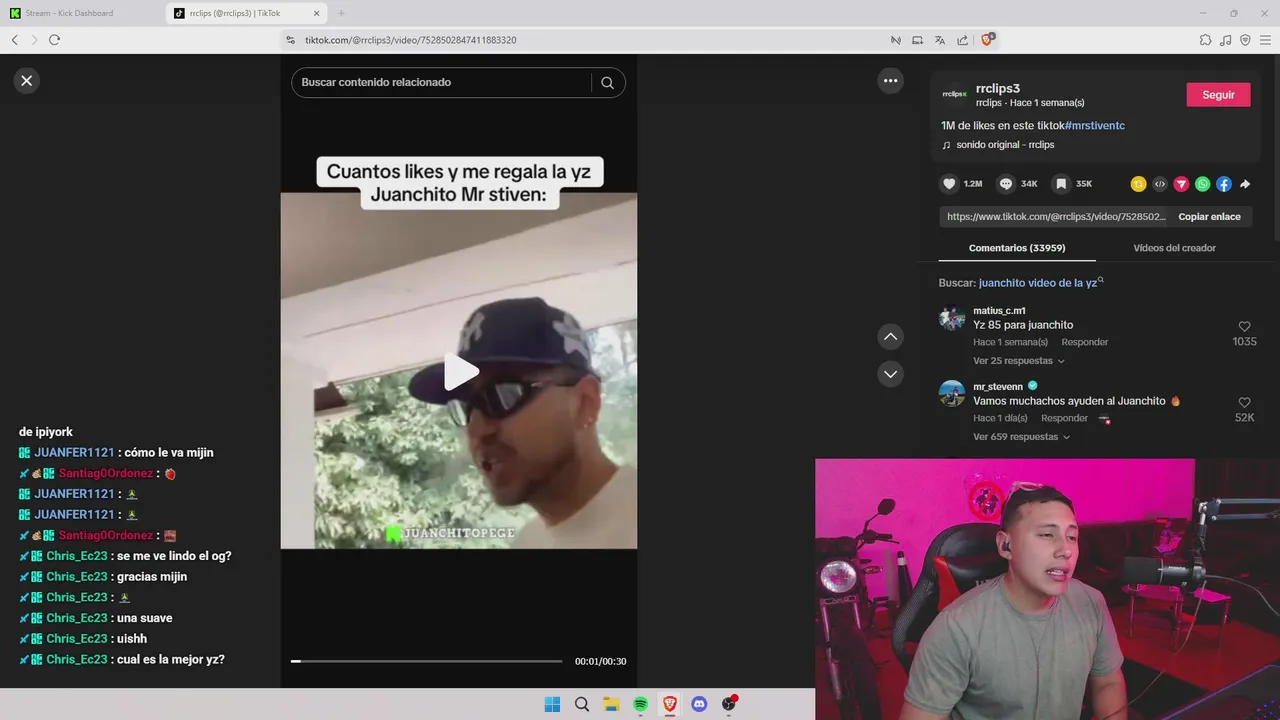Send to friends with red paper-plane icon
1280x720 pixels.
point(1181,184)
